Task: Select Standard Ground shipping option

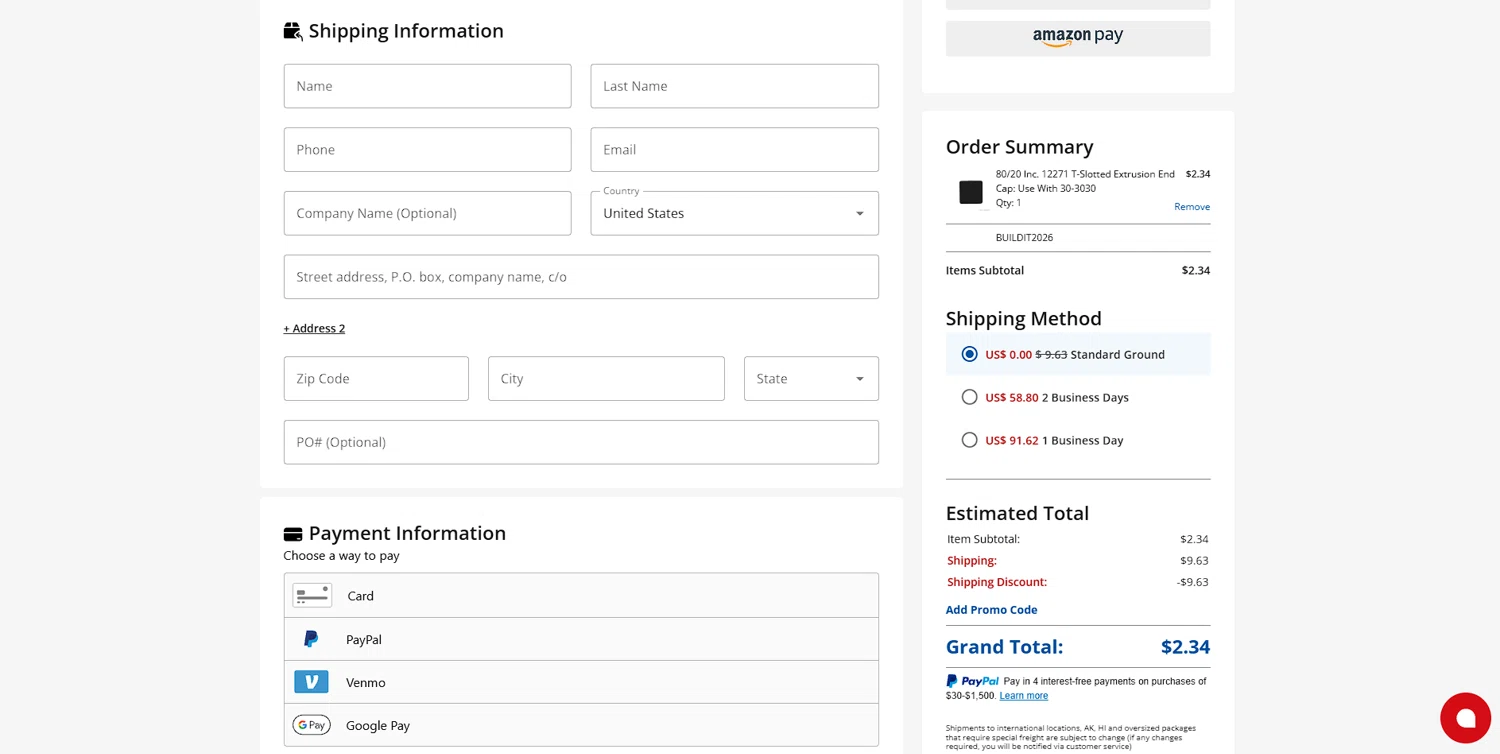Action: [x=969, y=354]
